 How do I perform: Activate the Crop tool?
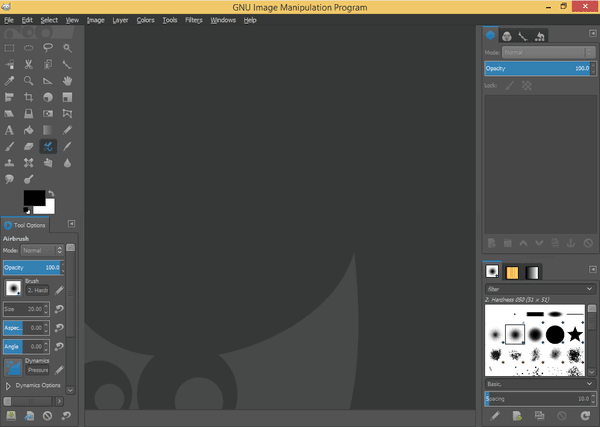(x=29, y=97)
